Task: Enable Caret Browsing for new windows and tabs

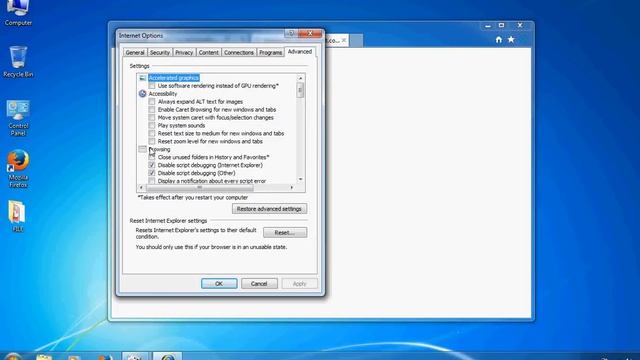Action: point(152,109)
